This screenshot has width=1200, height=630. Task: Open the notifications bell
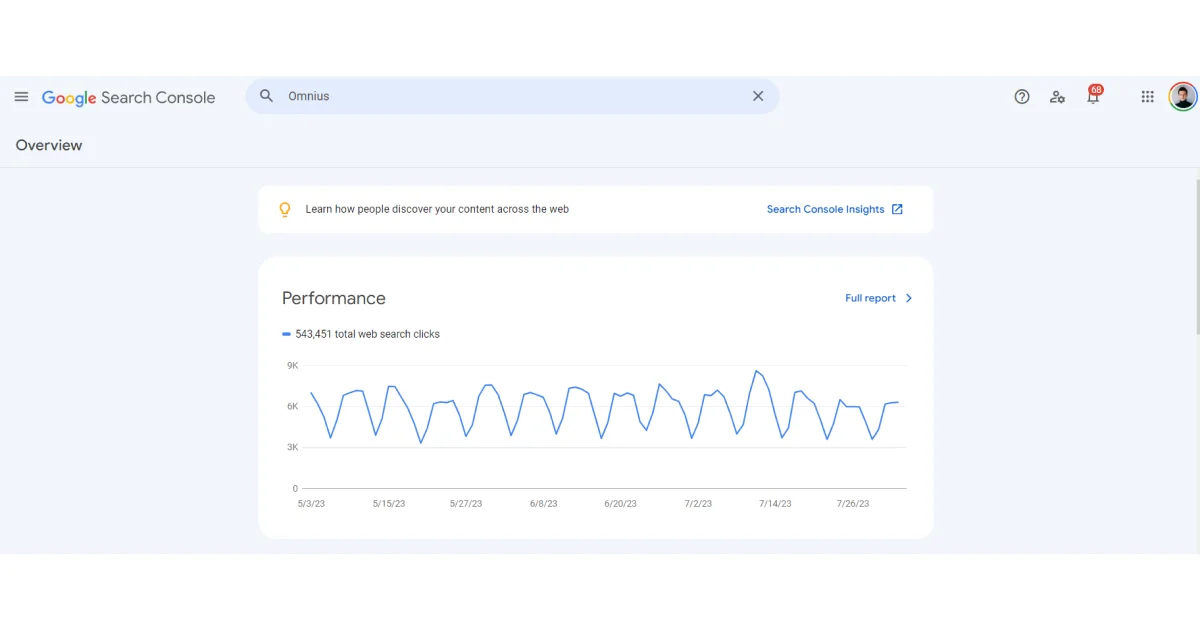[1094, 96]
